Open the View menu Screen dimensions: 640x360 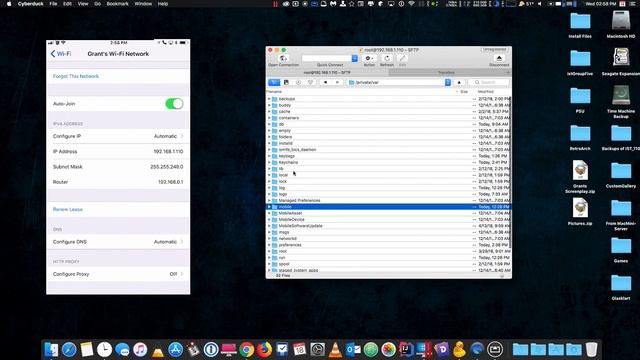click(x=83, y=4)
